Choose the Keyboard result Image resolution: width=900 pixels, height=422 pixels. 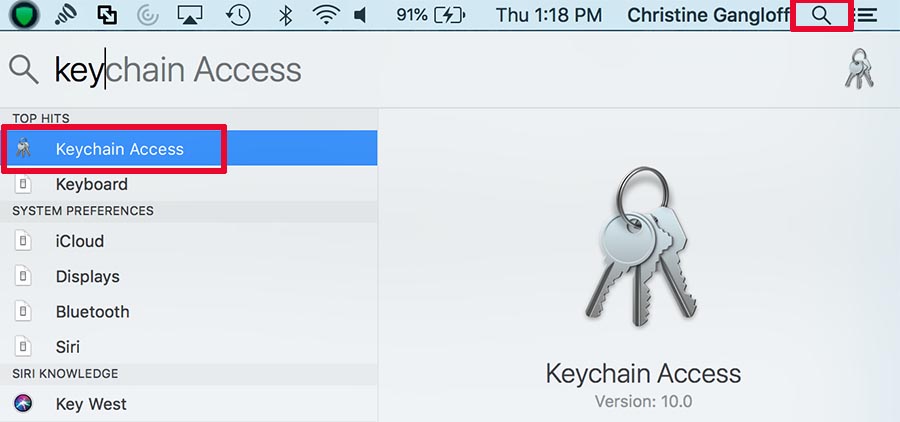click(91, 184)
